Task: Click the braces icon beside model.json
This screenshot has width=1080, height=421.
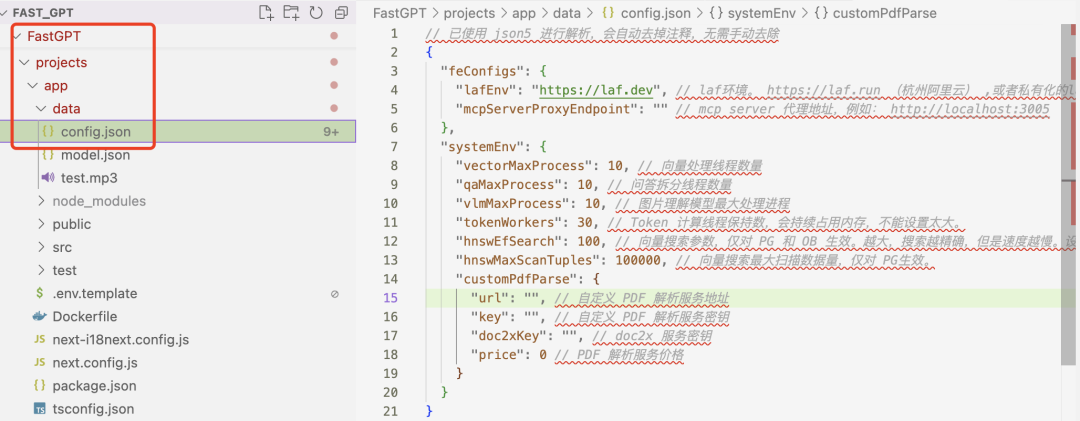Action: click(x=48, y=155)
